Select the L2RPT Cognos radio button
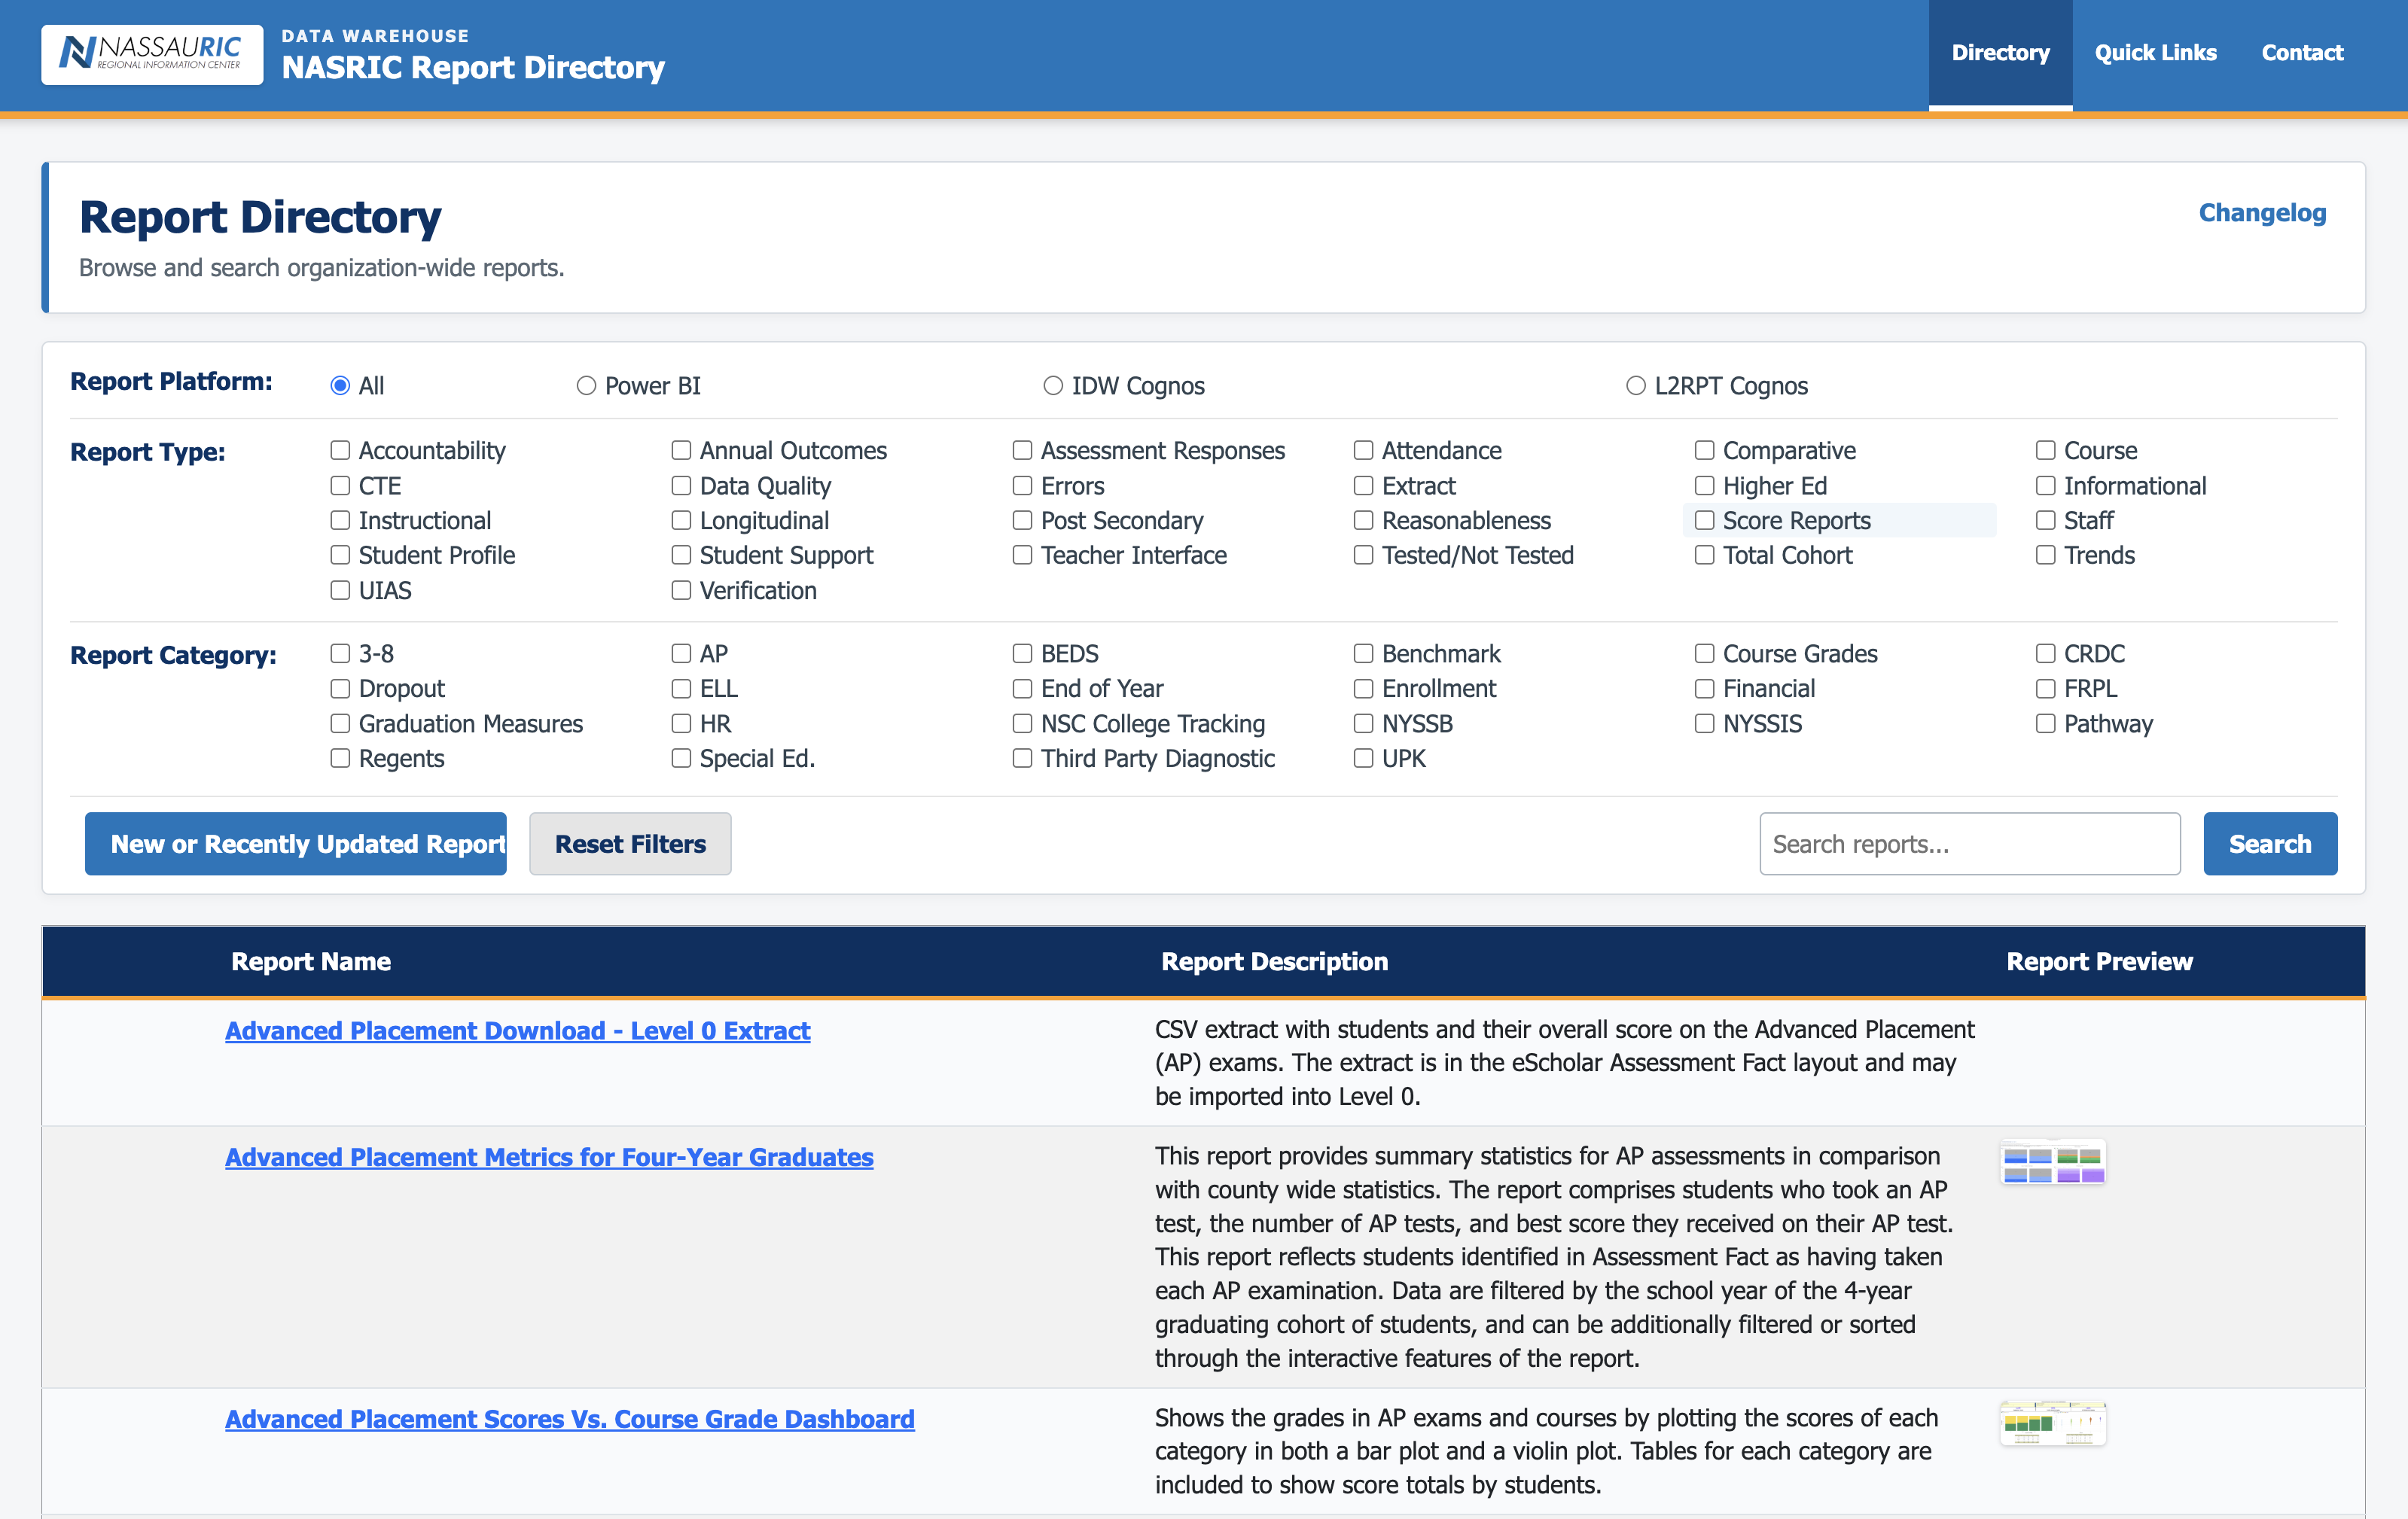 coord(1636,386)
